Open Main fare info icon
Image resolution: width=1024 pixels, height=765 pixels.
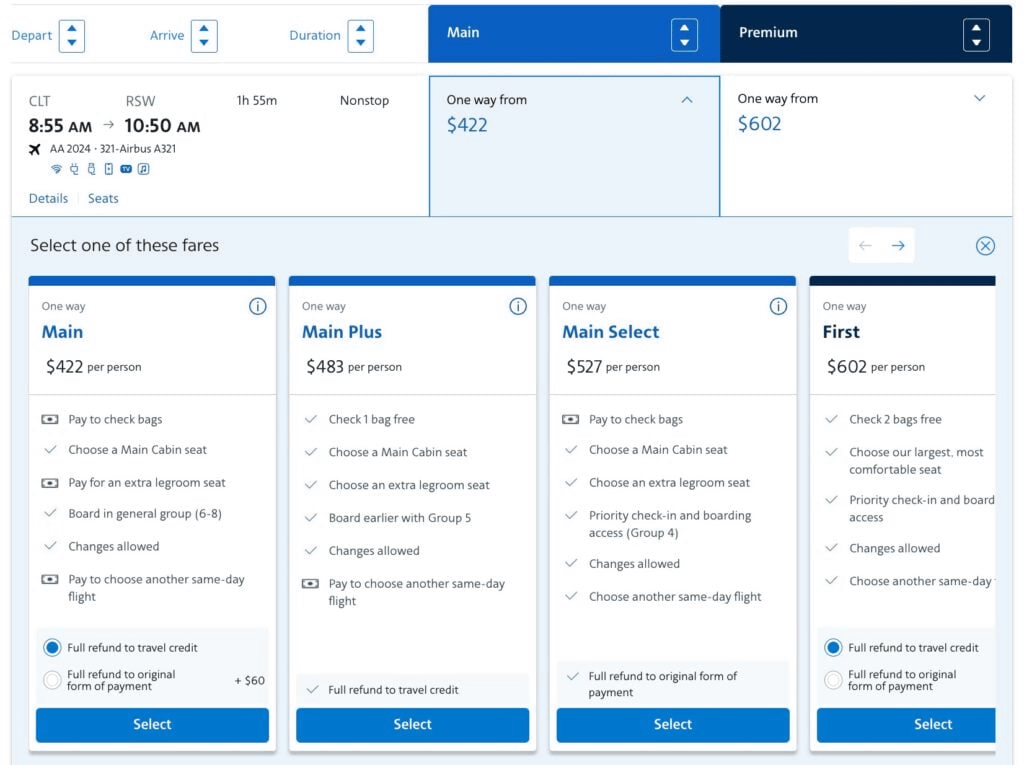tap(257, 306)
